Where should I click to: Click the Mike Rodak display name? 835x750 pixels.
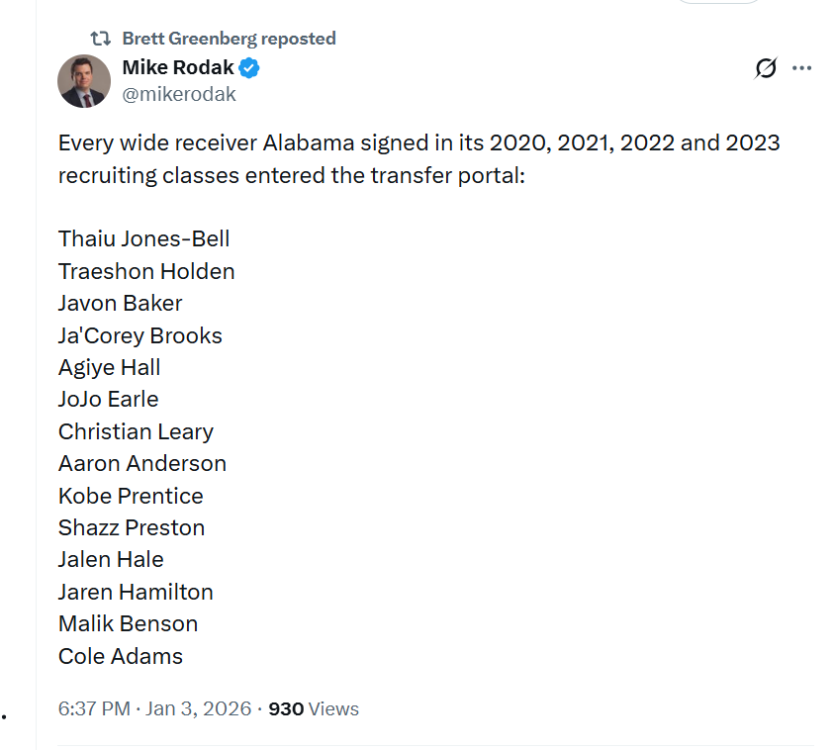[x=179, y=68]
